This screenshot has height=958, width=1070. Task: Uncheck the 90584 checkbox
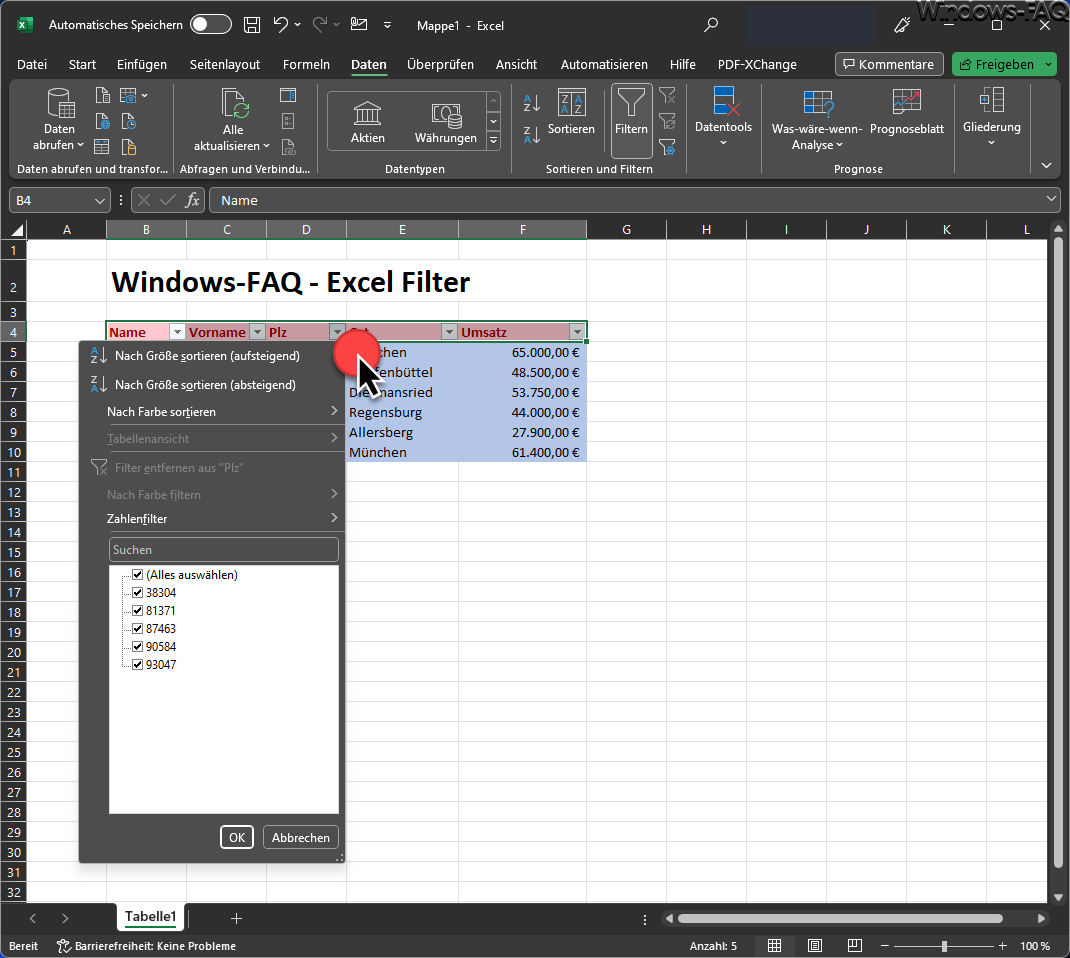pyautogui.click(x=137, y=646)
